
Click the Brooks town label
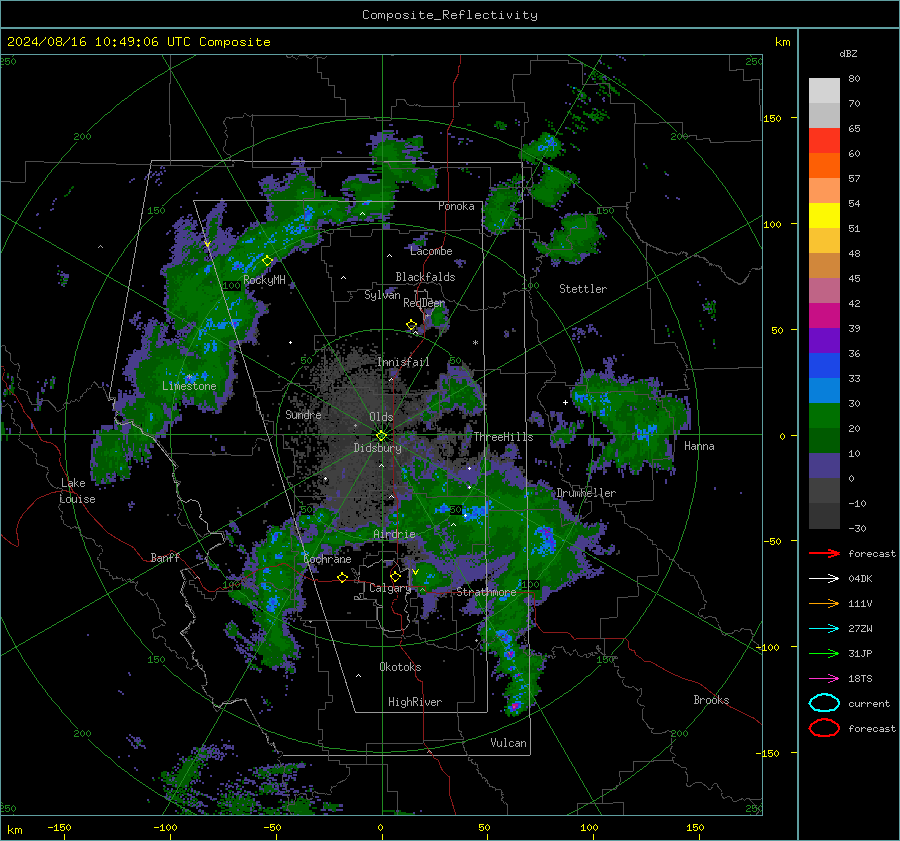pyautogui.click(x=711, y=700)
